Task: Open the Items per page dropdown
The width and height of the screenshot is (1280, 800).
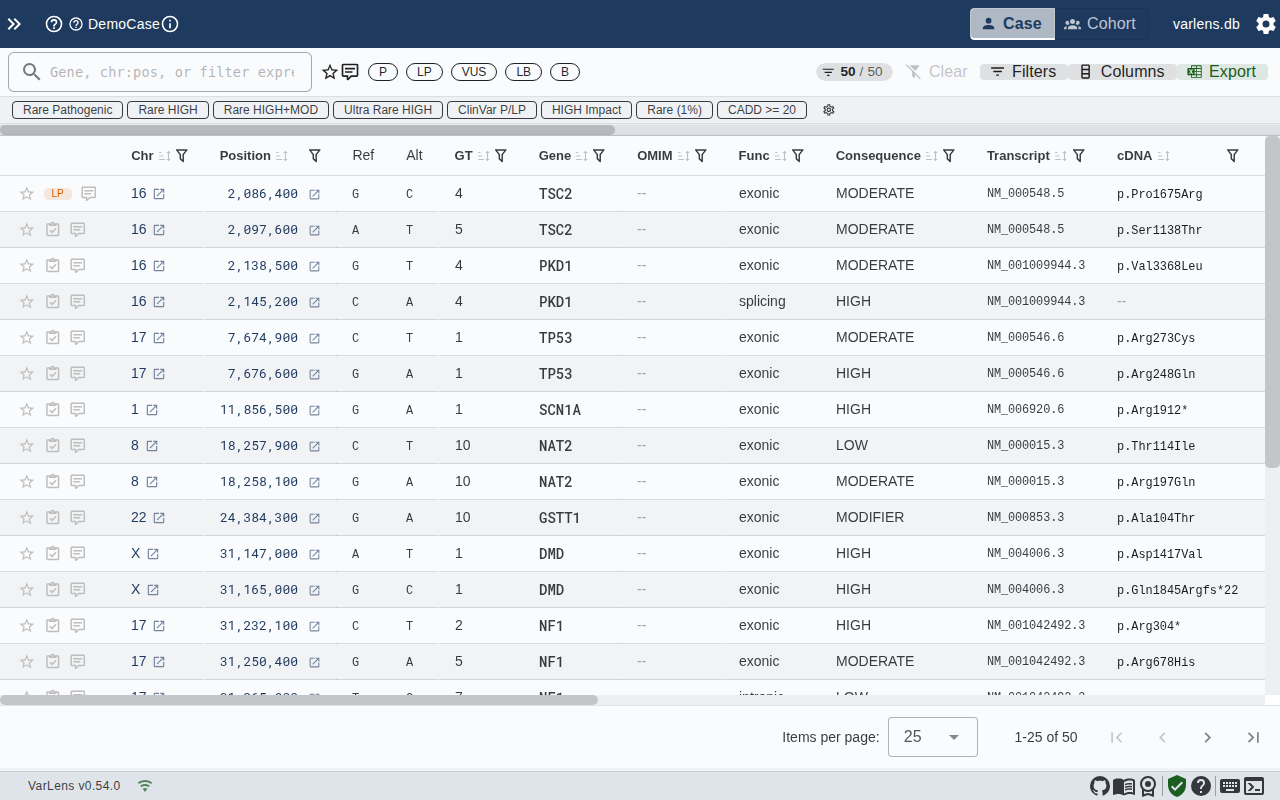Action: [932, 737]
